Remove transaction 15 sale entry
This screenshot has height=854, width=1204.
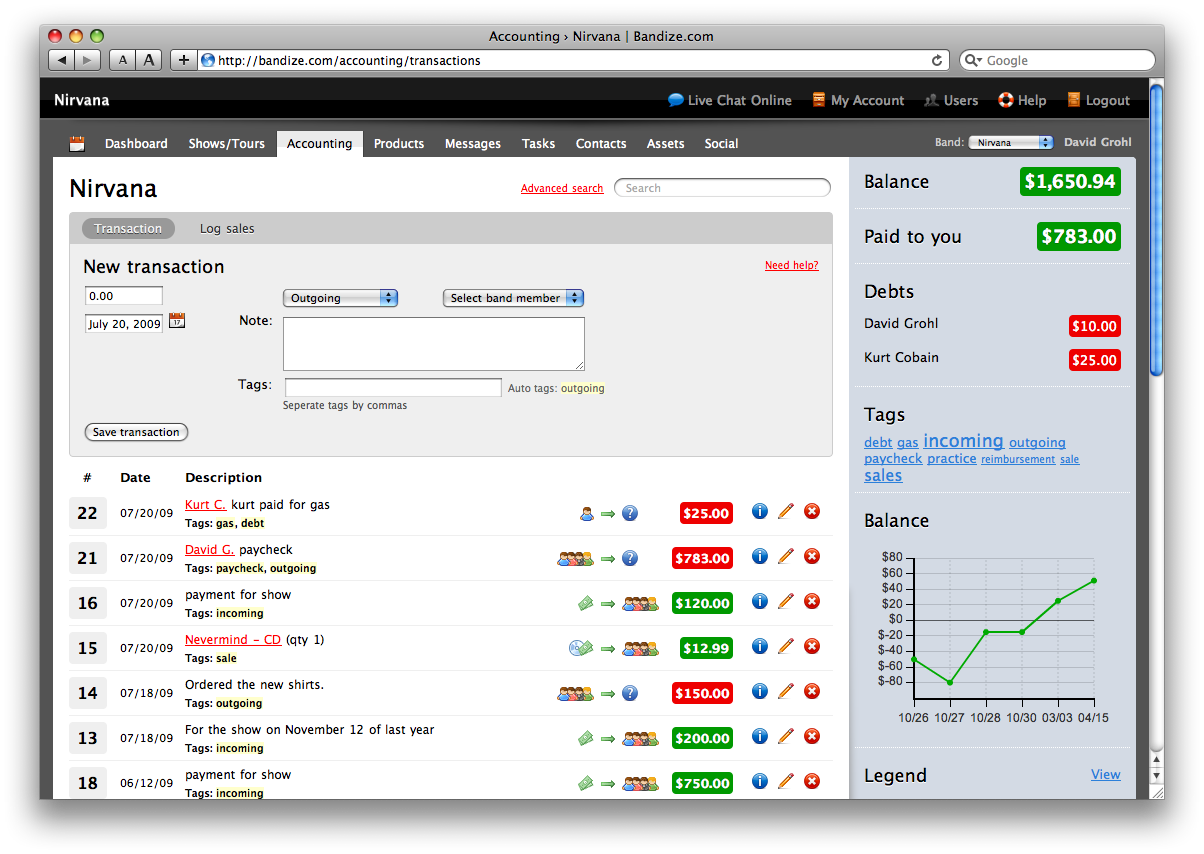click(x=812, y=647)
